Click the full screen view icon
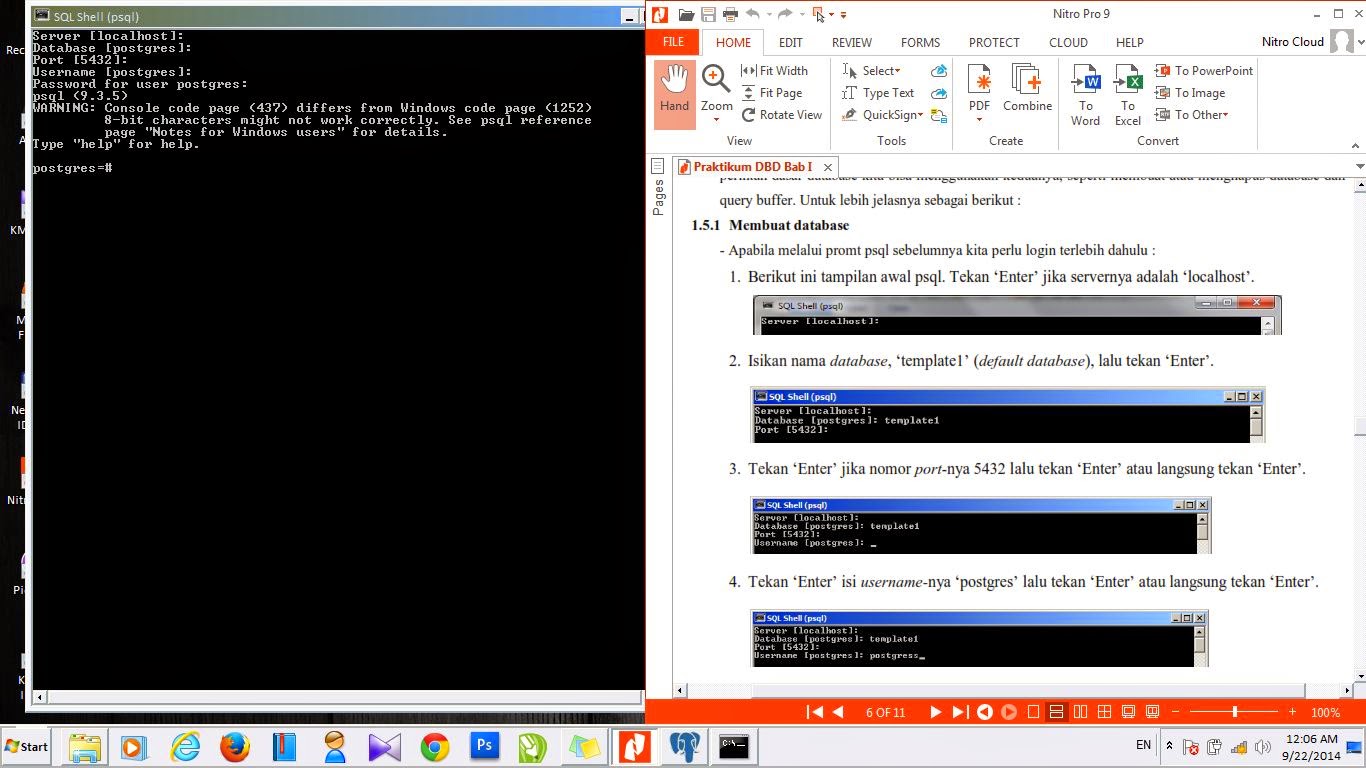 tap(1129, 712)
